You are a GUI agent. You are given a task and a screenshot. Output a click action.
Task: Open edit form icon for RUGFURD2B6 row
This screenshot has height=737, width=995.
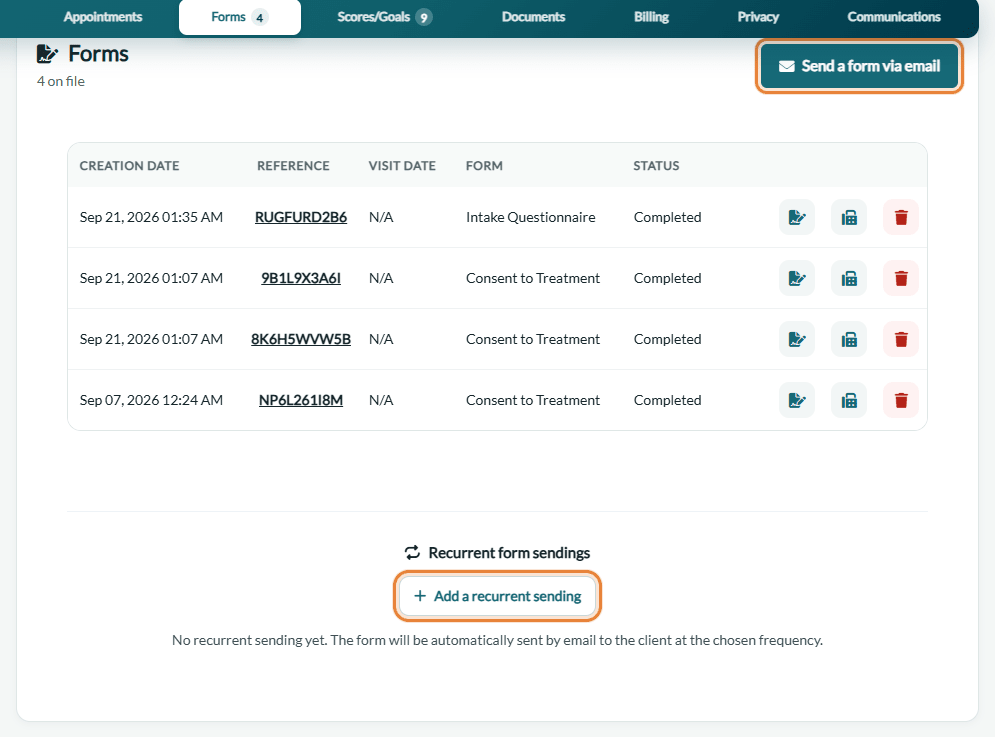[x=796, y=217]
